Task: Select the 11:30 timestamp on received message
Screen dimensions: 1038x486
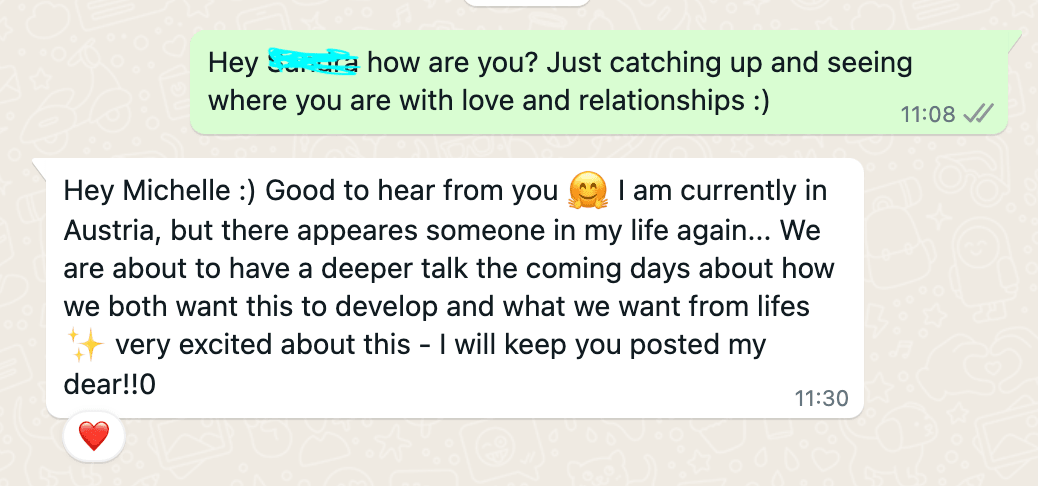Action: coord(821,398)
